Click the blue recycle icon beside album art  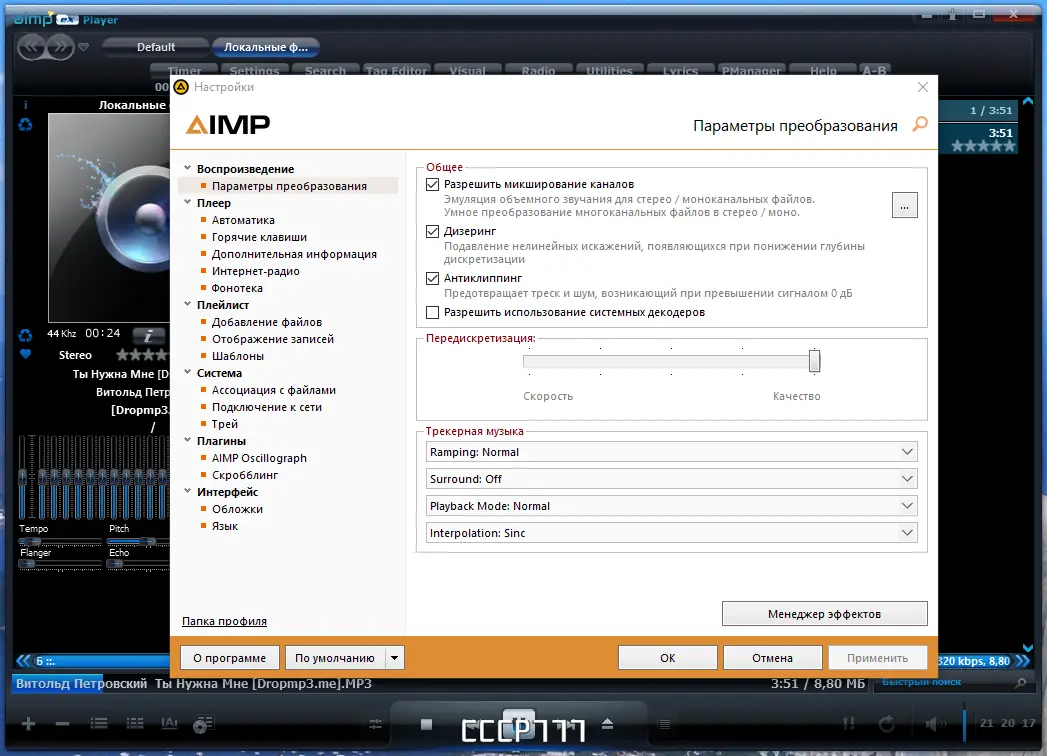25,125
